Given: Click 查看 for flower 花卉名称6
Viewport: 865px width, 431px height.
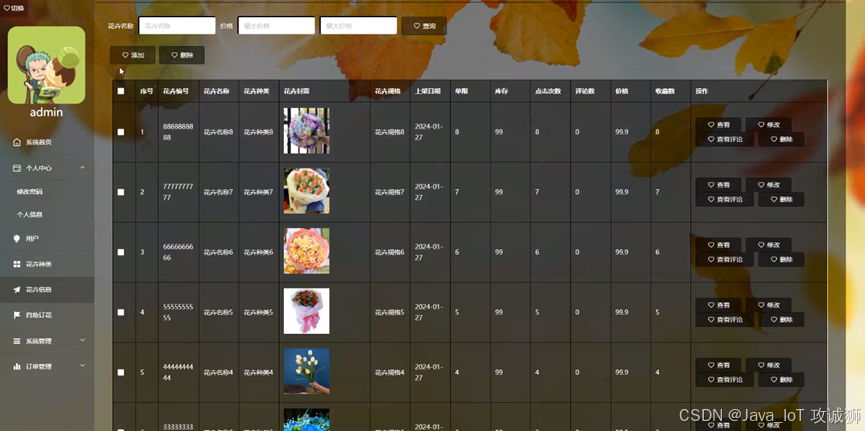Looking at the screenshot, I should point(718,245).
